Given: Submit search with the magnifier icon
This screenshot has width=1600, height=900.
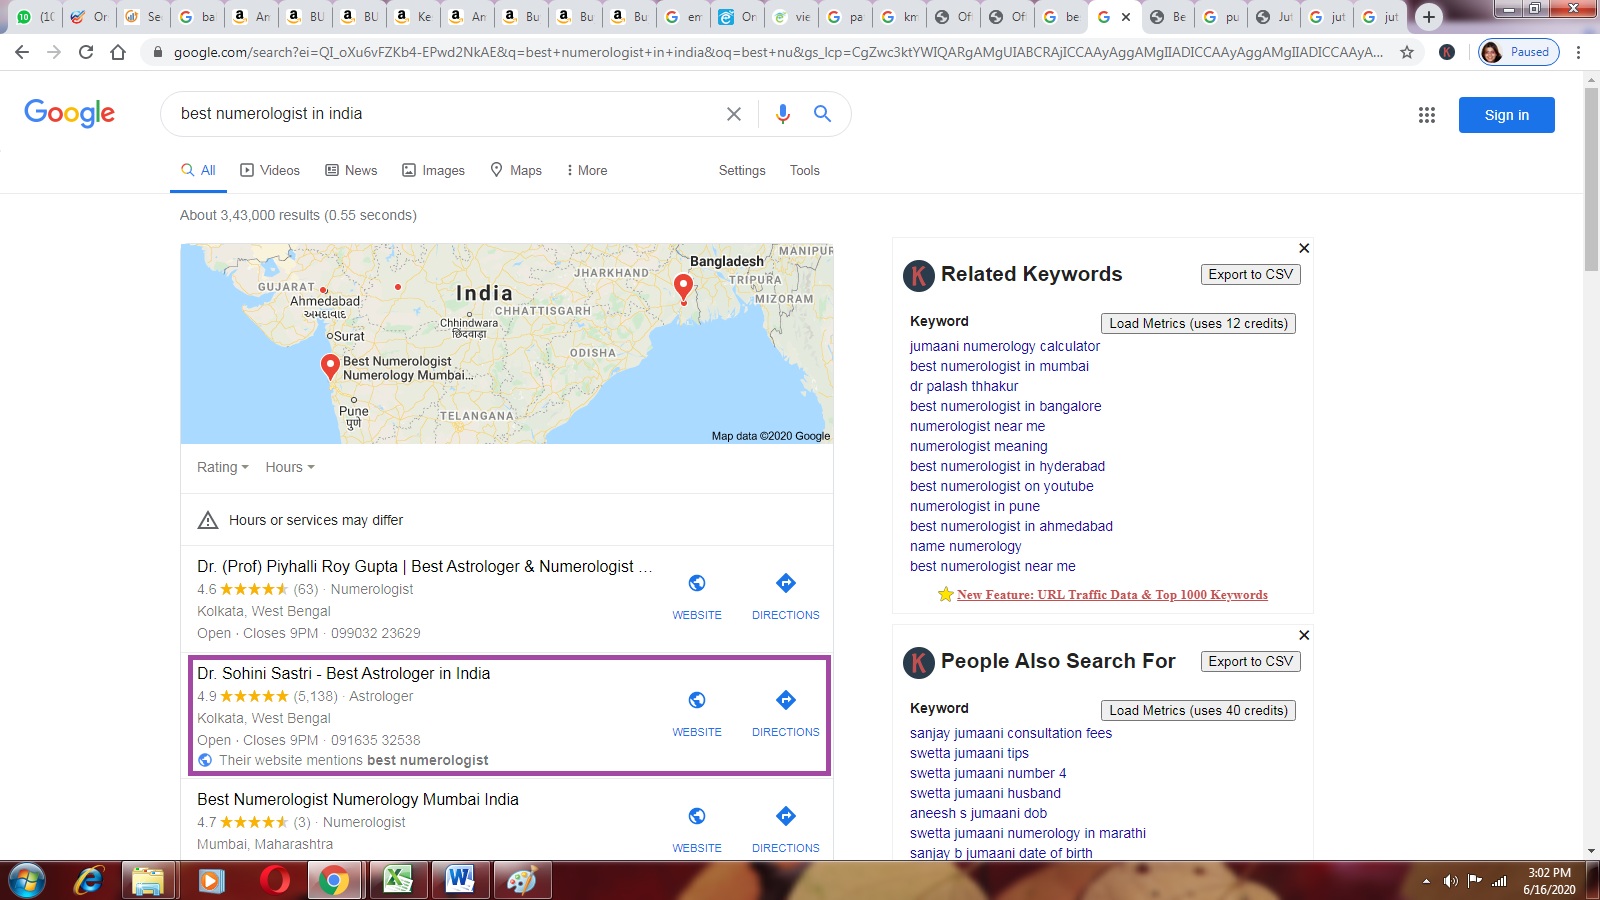Looking at the screenshot, I should point(822,114).
